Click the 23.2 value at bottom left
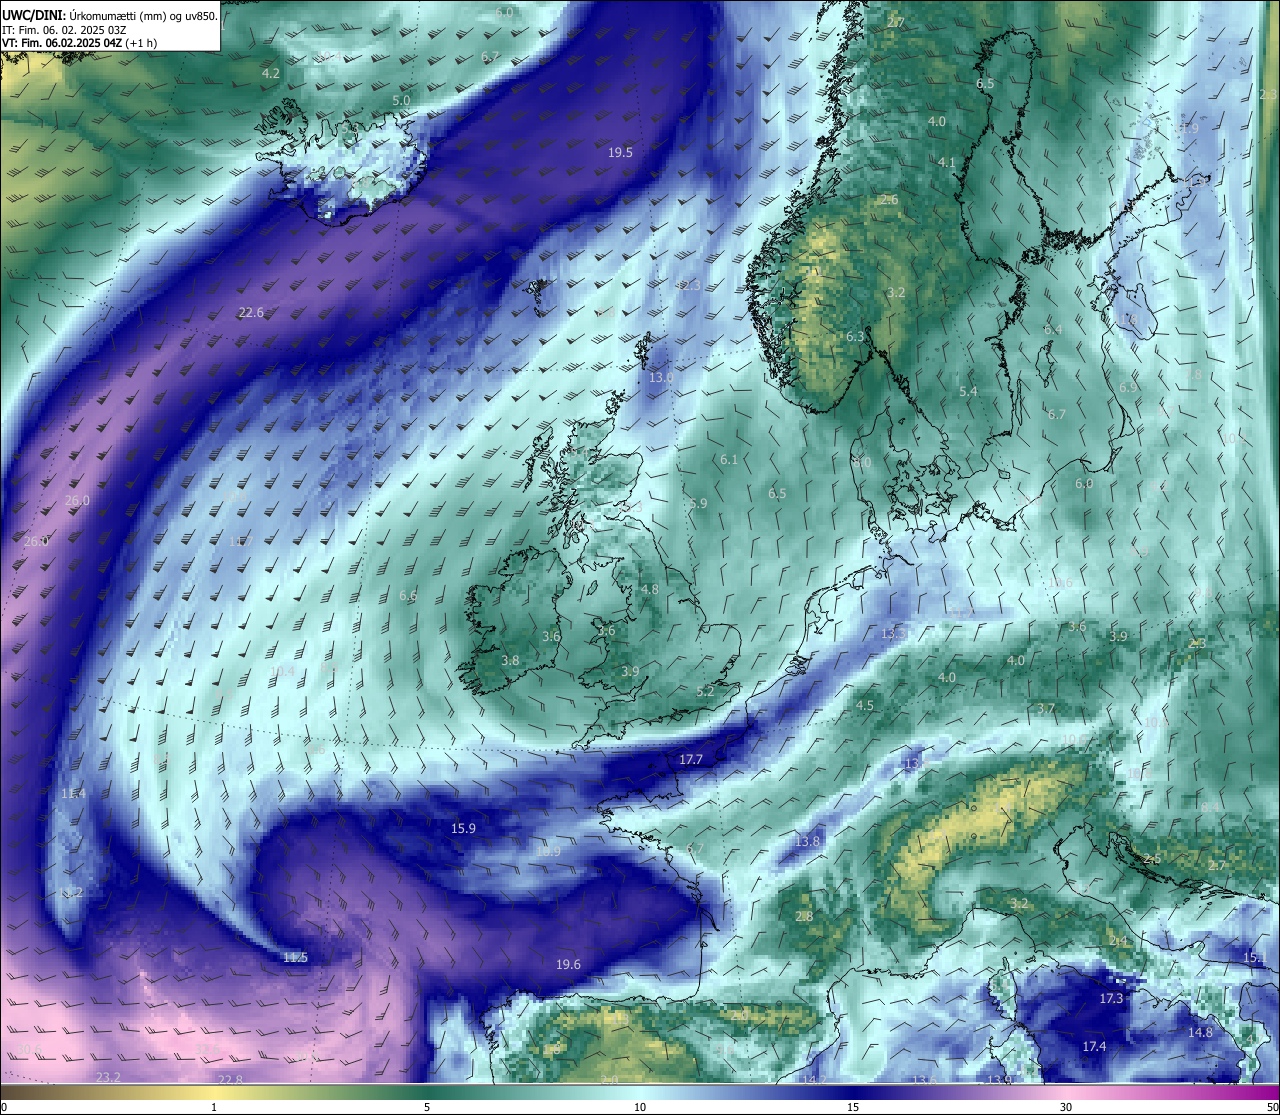The image size is (1280, 1115). point(108,1077)
